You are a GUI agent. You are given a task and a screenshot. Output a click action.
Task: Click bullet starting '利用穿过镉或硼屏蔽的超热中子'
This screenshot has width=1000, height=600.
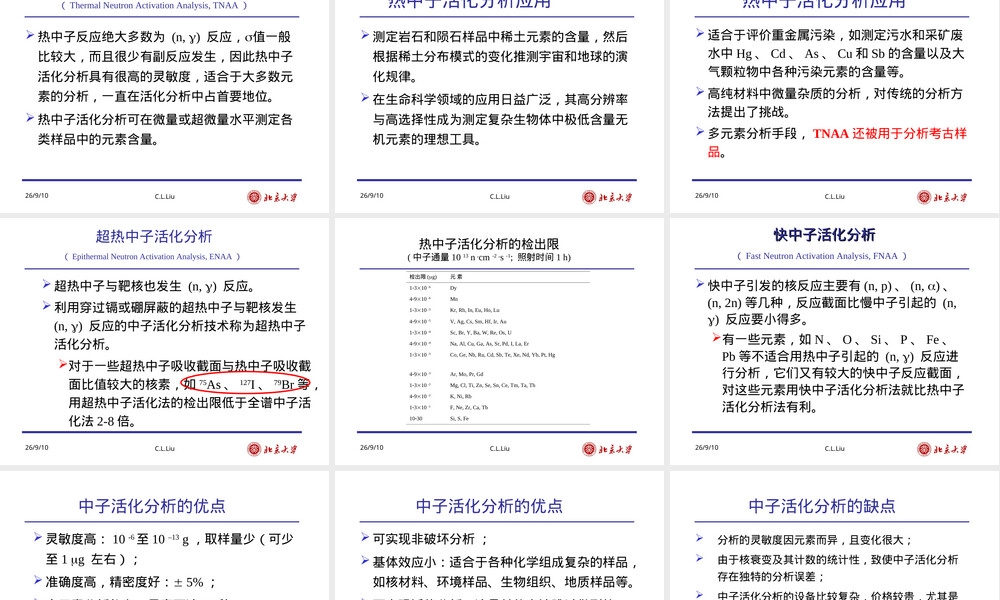point(179,326)
